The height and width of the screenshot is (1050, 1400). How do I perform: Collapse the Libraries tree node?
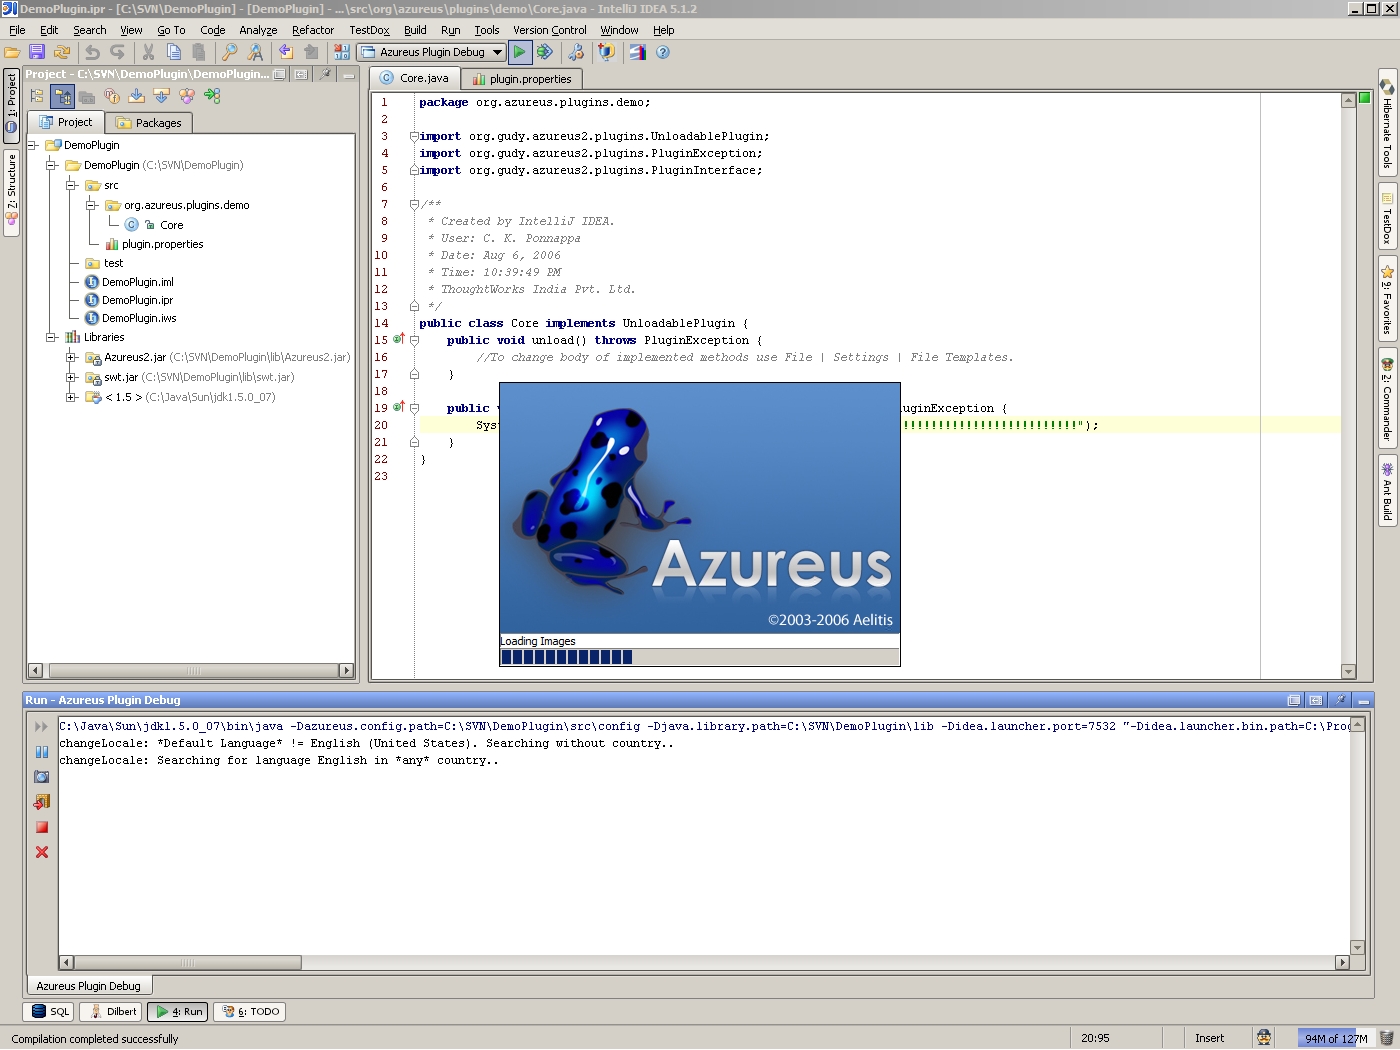(52, 337)
